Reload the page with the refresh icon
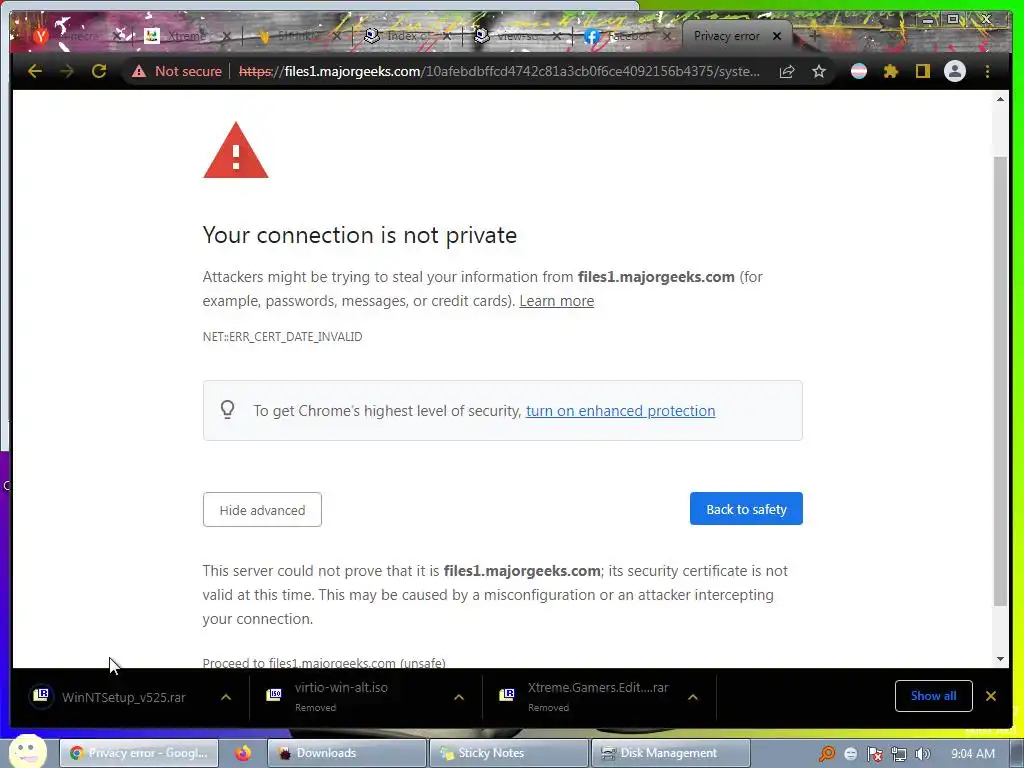Viewport: 1024px width, 768px height. point(99,71)
